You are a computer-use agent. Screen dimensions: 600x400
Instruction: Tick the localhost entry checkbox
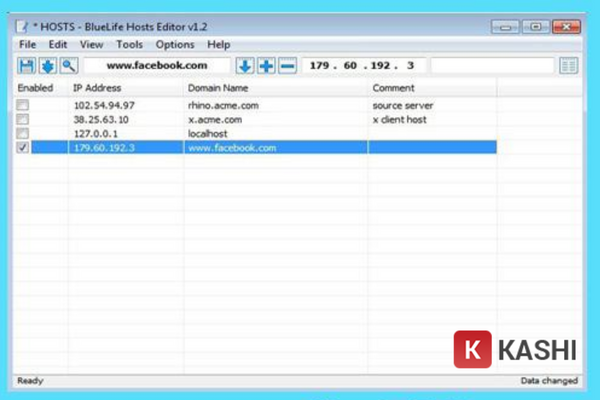pyautogui.click(x=23, y=133)
